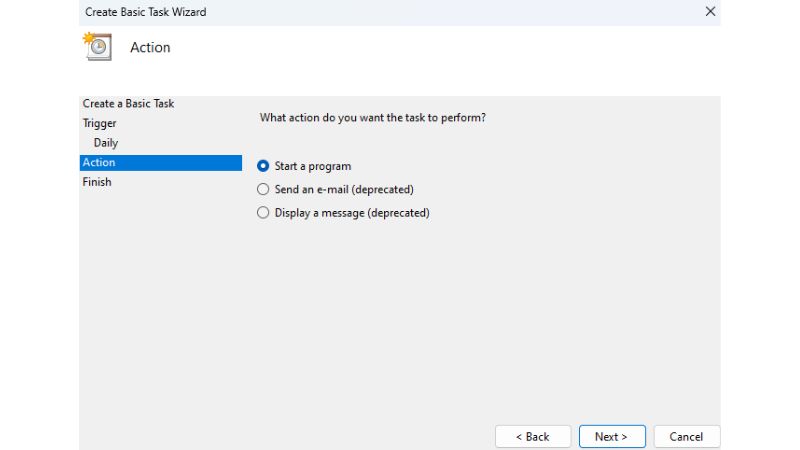The height and width of the screenshot is (450, 800).
Task: Click the Task Scheduler clock icon in header
Action: pyautogui.click(x=98, y=47)
